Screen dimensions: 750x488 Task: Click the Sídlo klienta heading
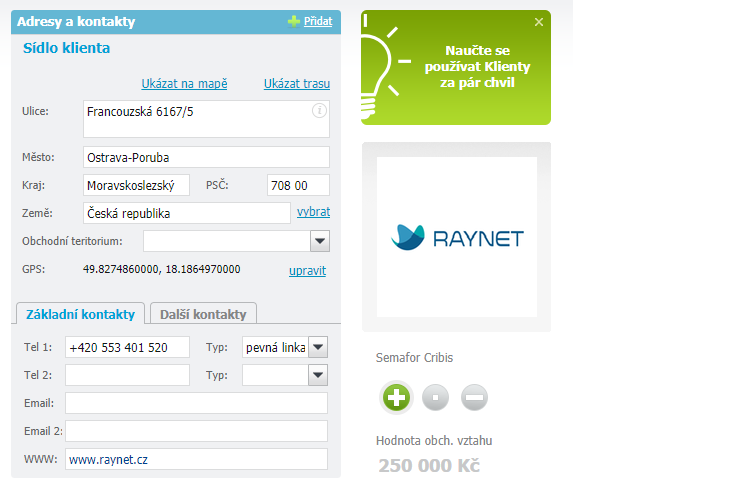(x=66, y=48)
